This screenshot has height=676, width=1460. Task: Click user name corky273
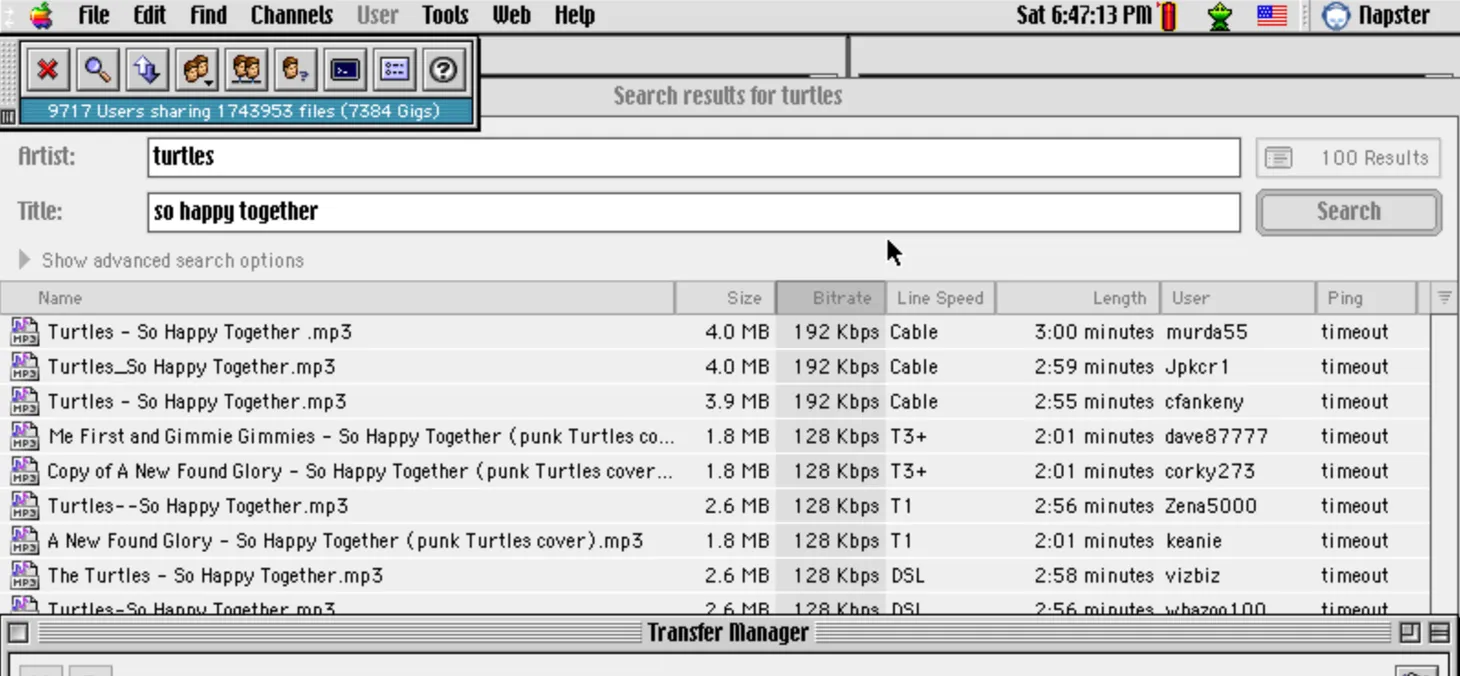pyautogui.click(x=1209, y=471)
